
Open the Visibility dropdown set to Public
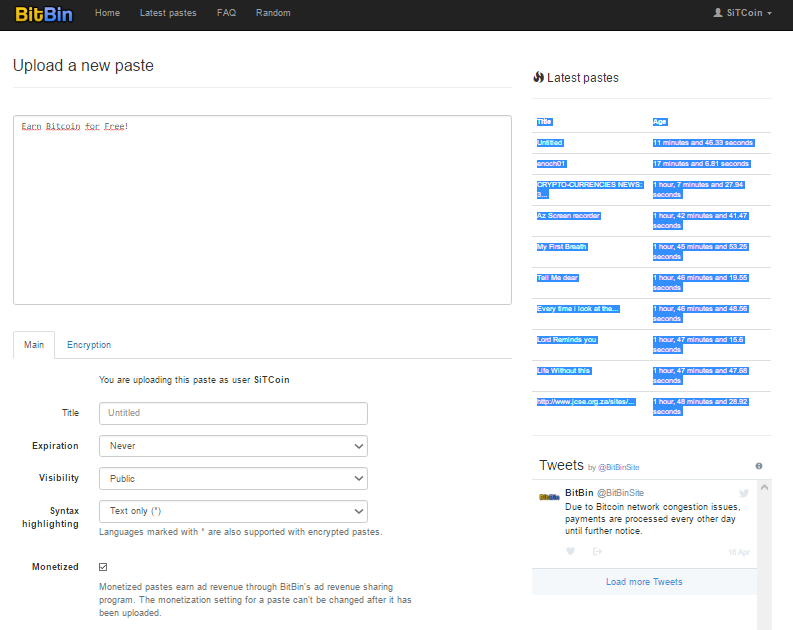[233, 478]
